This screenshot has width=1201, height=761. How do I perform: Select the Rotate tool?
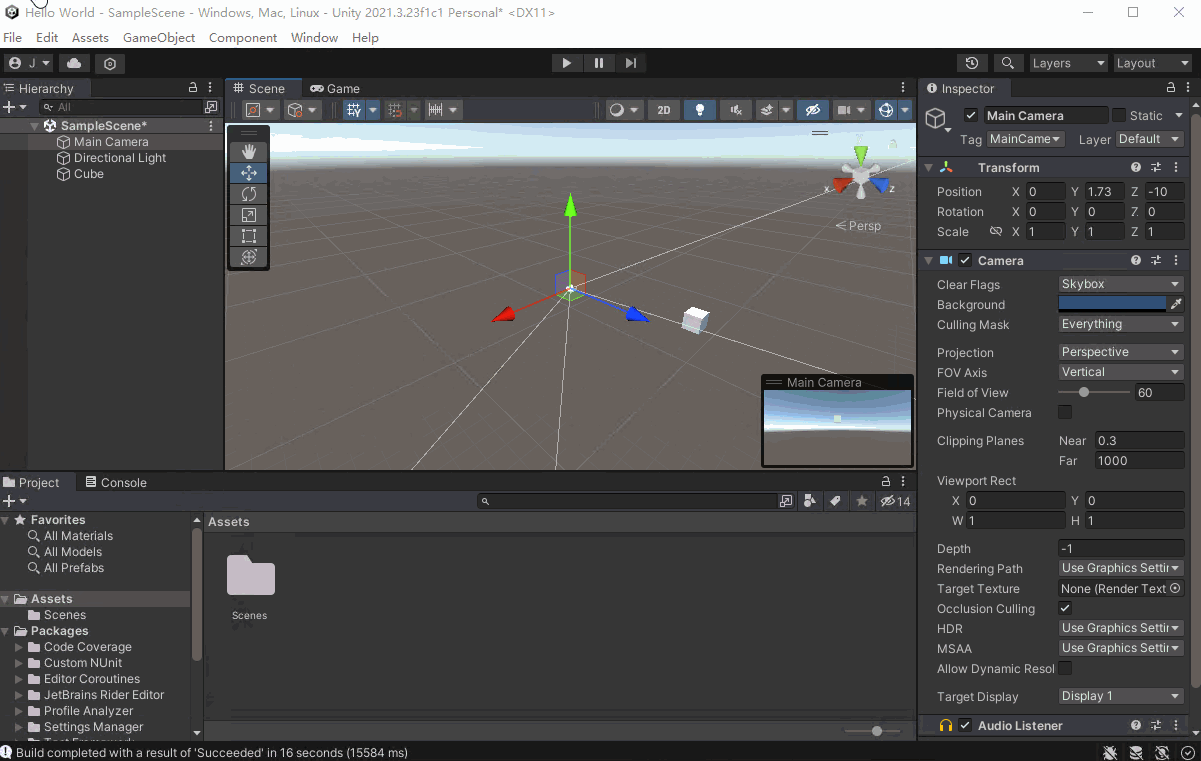click(x=249, y=194)
